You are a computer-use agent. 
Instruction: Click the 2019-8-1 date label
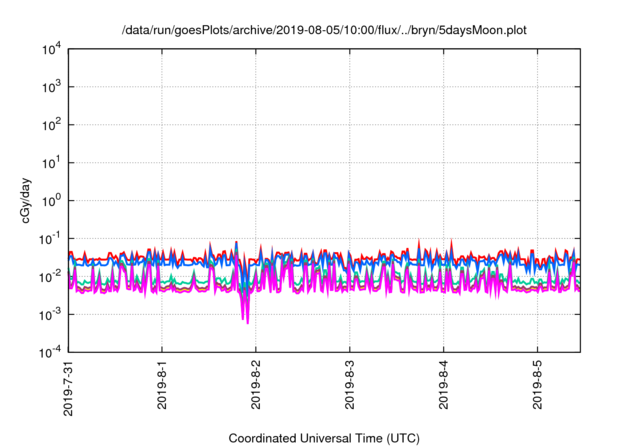tap(163, 385)
